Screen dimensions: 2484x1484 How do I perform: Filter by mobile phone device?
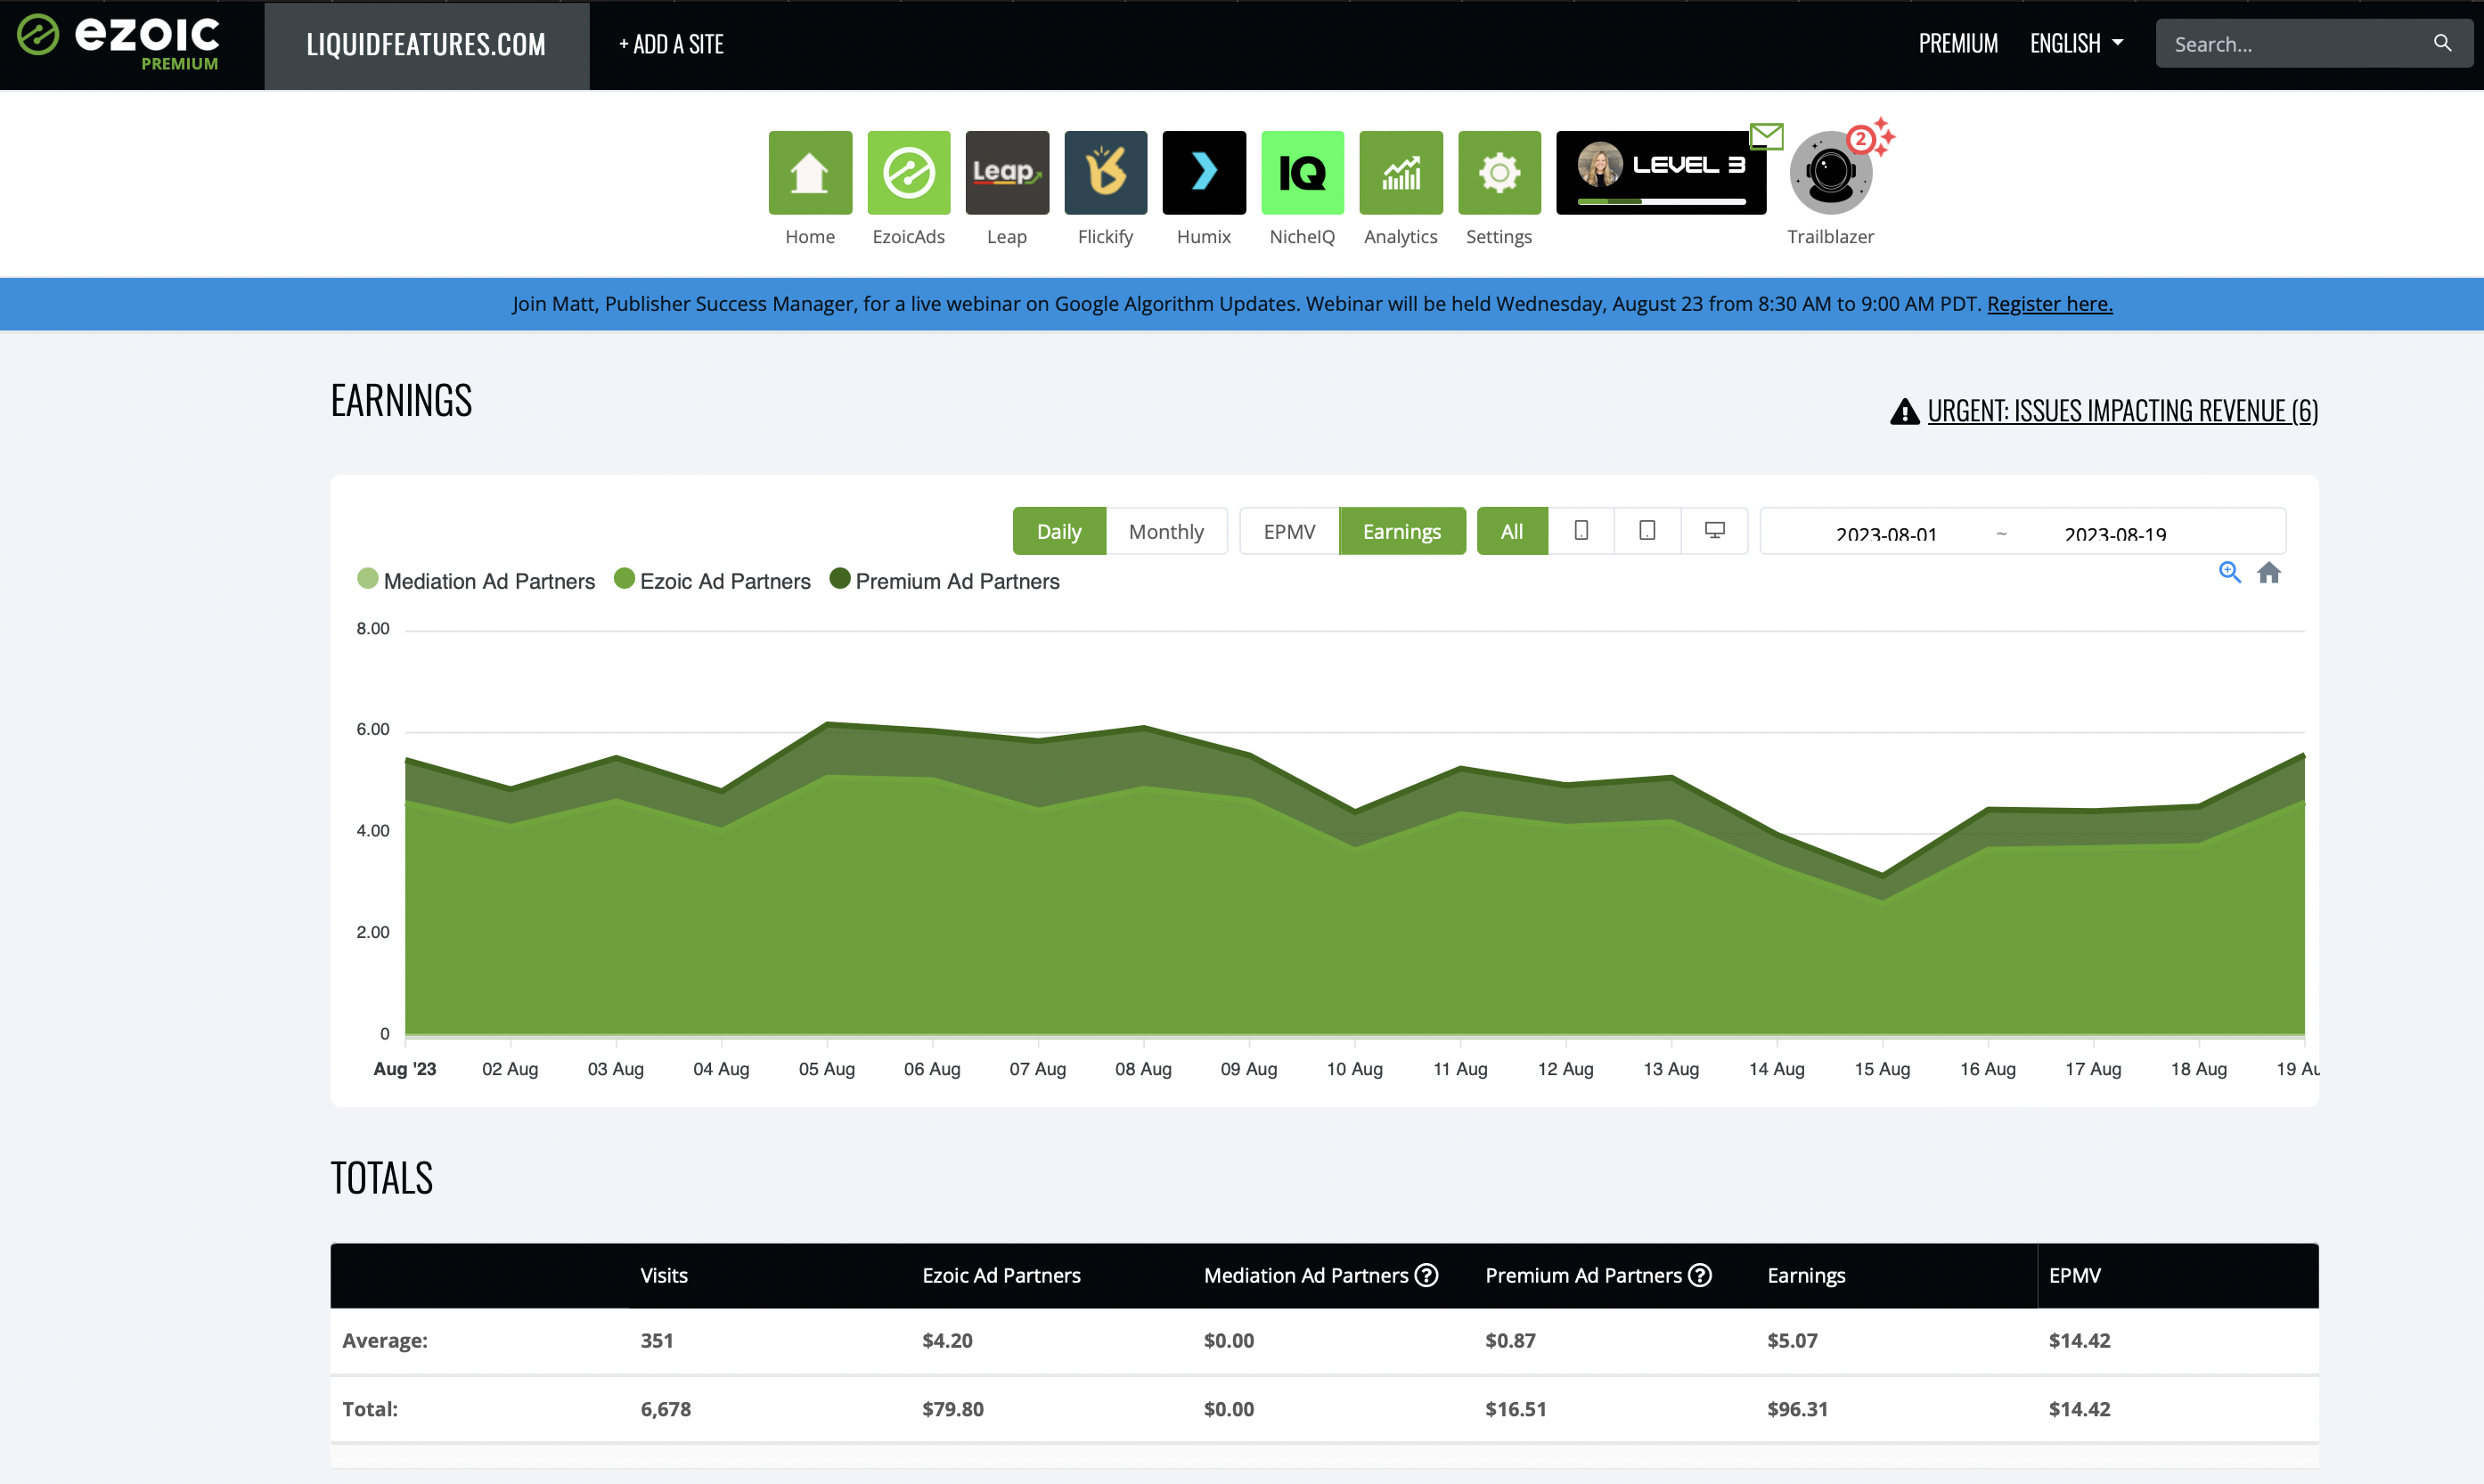point(1581,531)
